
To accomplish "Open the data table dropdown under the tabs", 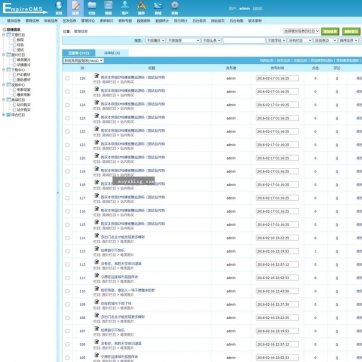I will [x=83, y=61].
